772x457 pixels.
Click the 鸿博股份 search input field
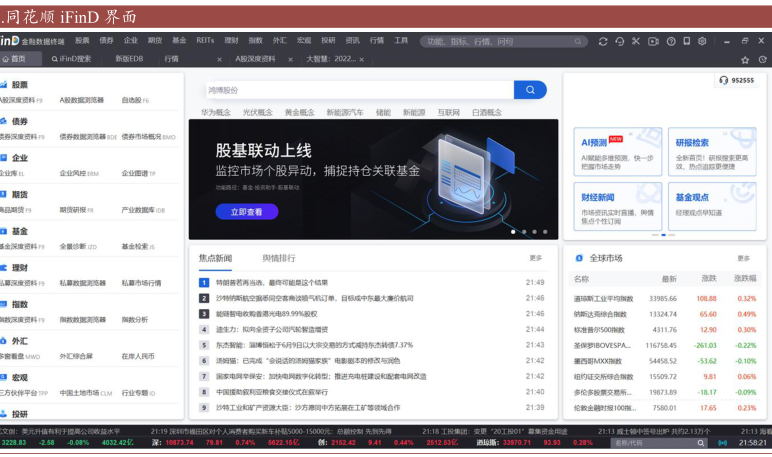pos(360,90)
